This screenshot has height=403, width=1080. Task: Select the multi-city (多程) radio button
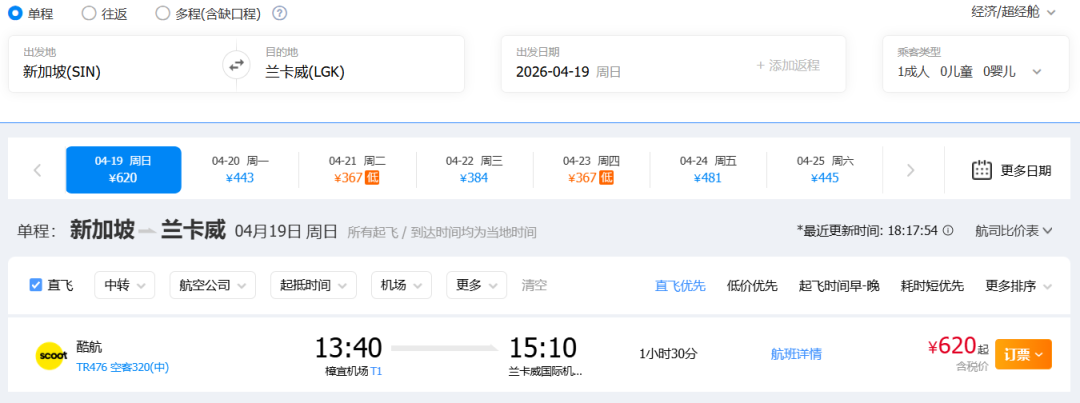(x=163, y=13)
